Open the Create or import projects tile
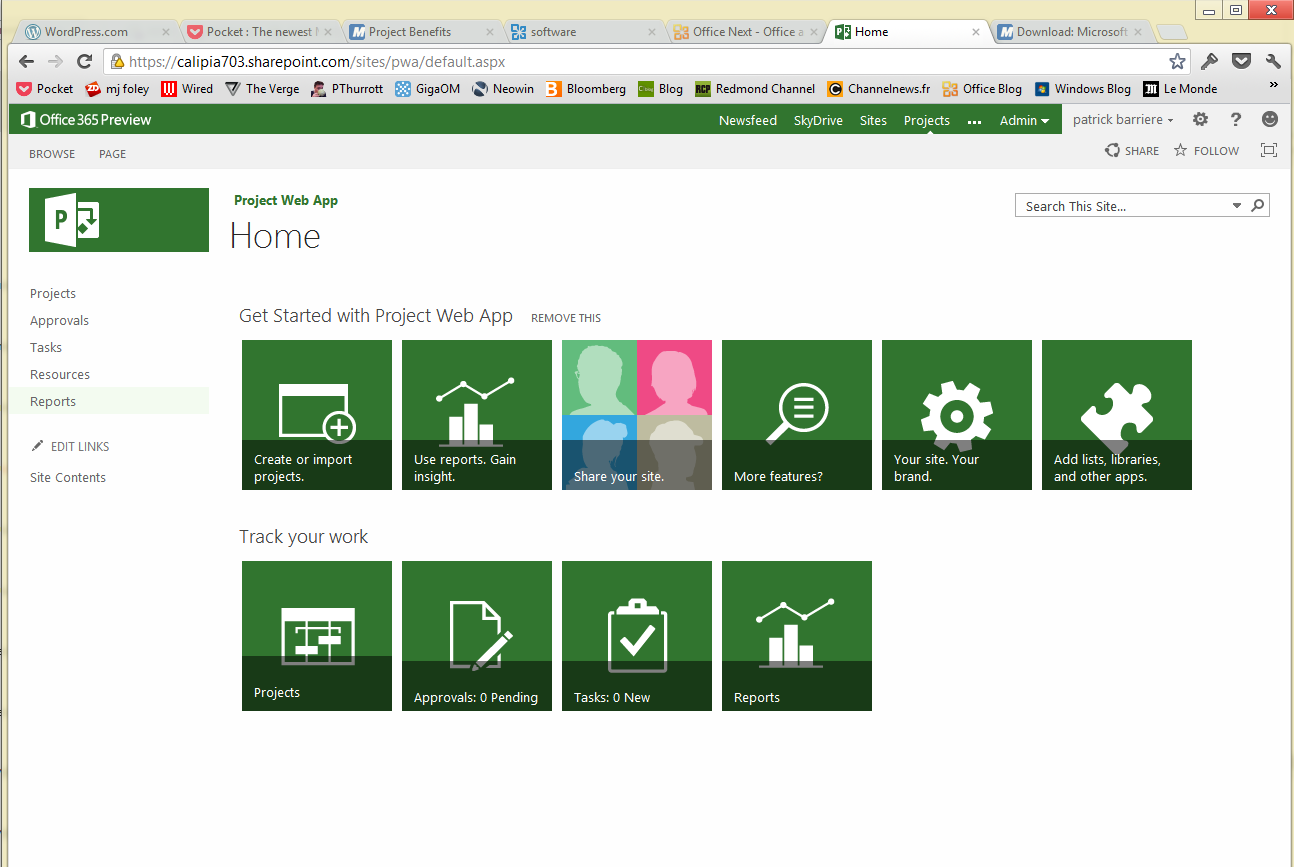Screen dimensions: 1294x867 click(x=317, y=415)
